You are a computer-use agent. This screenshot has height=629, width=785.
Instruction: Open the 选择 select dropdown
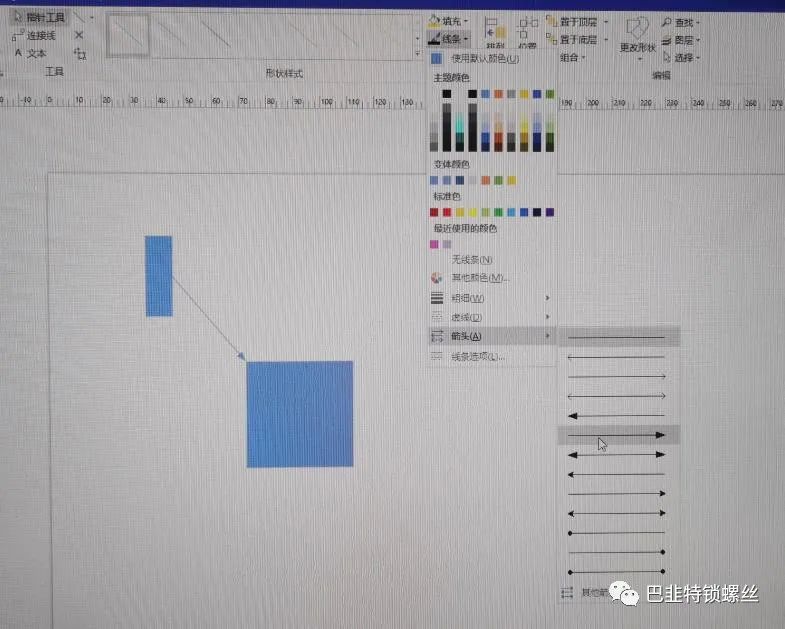point(681,58)
